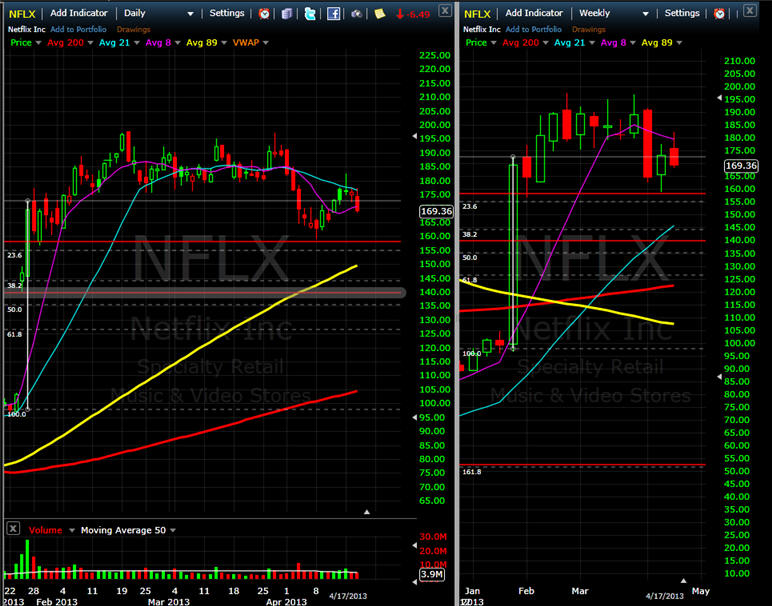Viewport: 772px width, 606px height.
Task: Click the left-pointing marker near 195.00 on Daily axis
Action: tap(415, 136)
